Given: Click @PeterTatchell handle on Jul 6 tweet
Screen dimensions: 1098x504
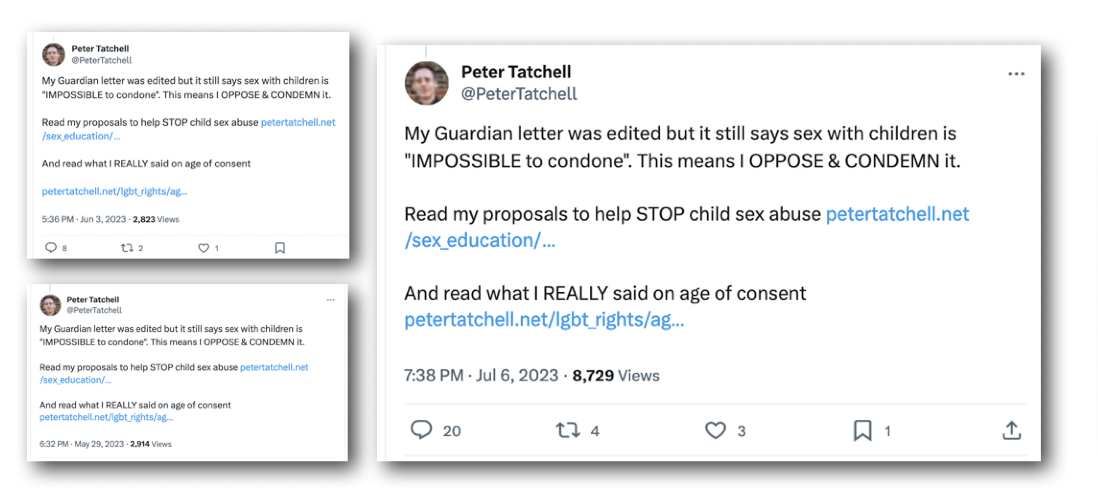Looking at the screenshot, I should tap(519, 94).
